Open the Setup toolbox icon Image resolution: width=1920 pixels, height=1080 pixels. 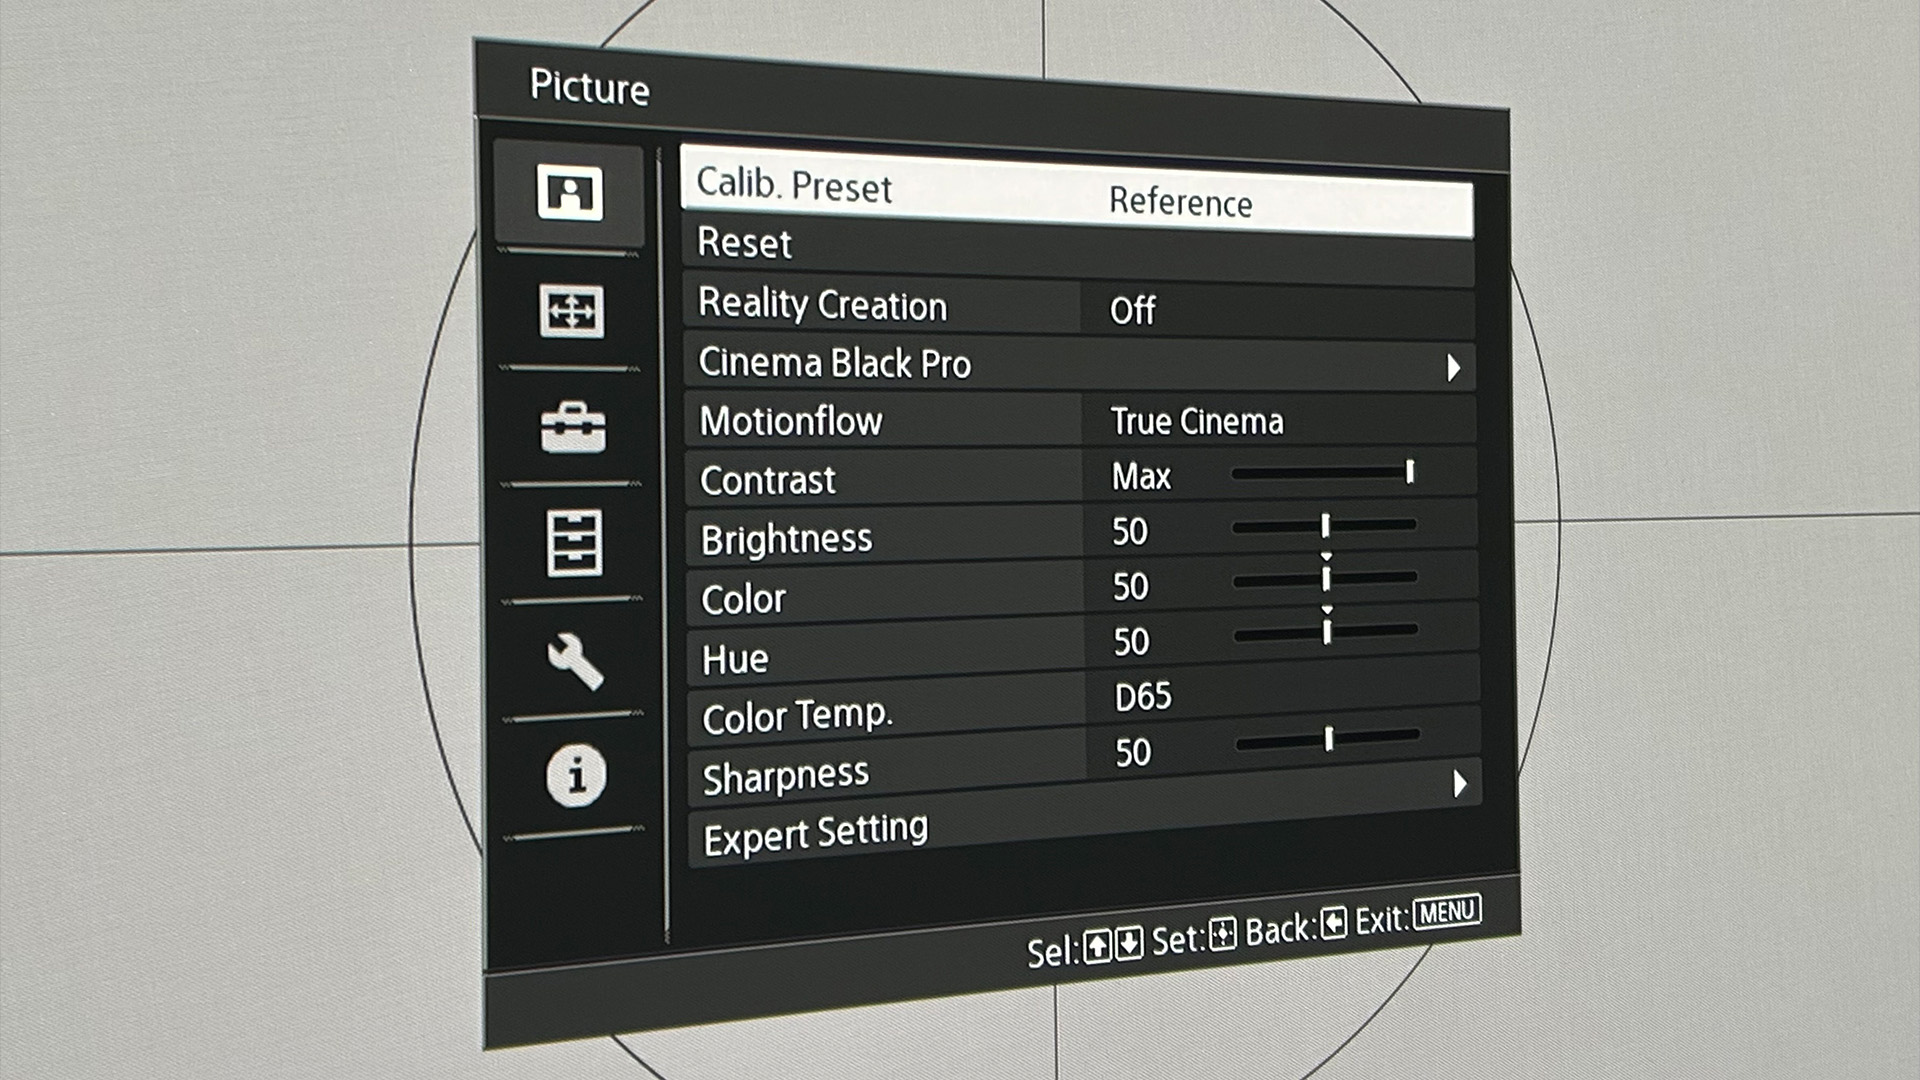coord(572,428)
